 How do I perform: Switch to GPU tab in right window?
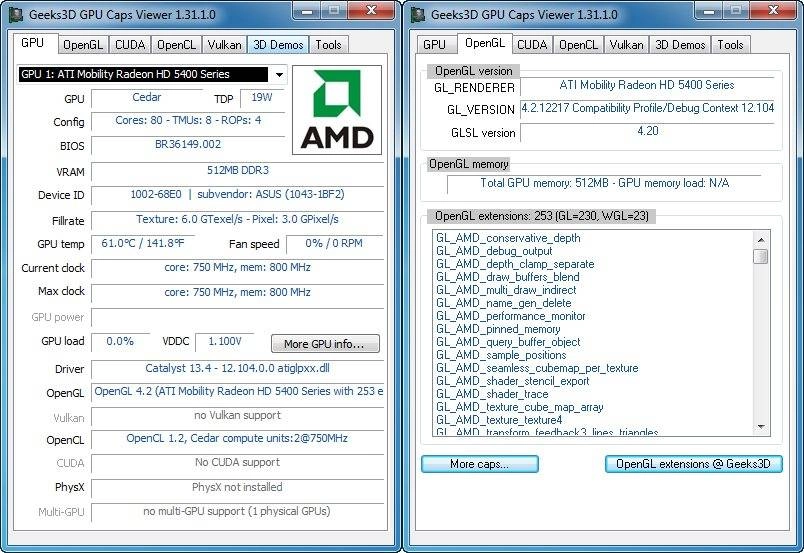click(x=434, y=45)
